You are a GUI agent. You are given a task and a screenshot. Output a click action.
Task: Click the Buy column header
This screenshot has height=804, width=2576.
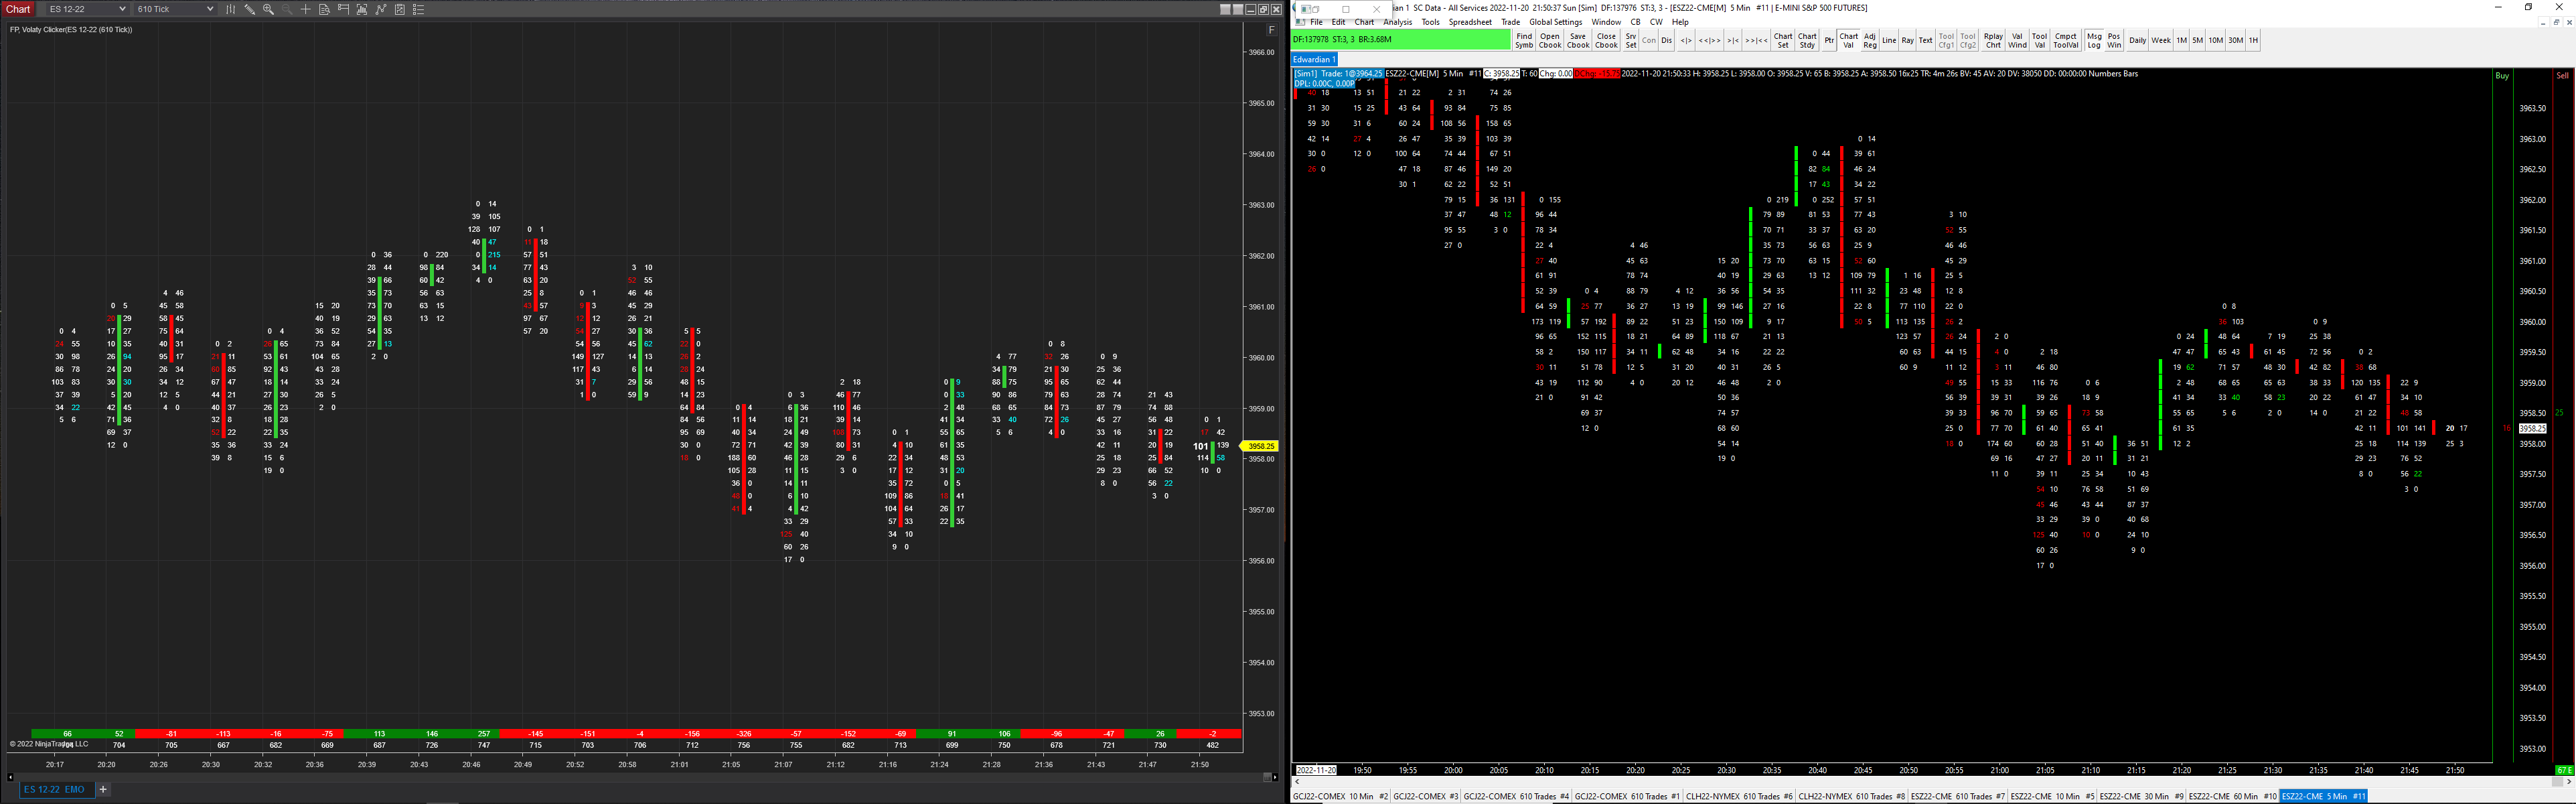(2502, 76)
